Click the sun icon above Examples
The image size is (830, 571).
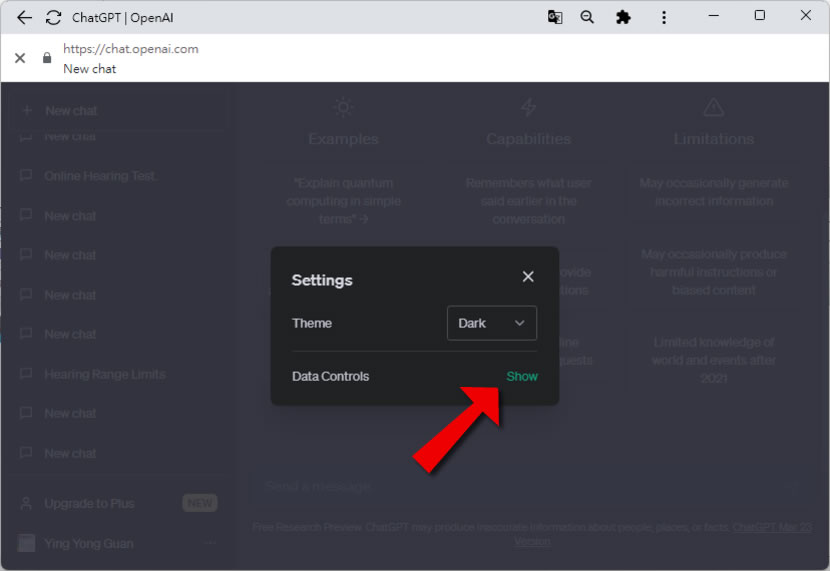tap(343, 107)
